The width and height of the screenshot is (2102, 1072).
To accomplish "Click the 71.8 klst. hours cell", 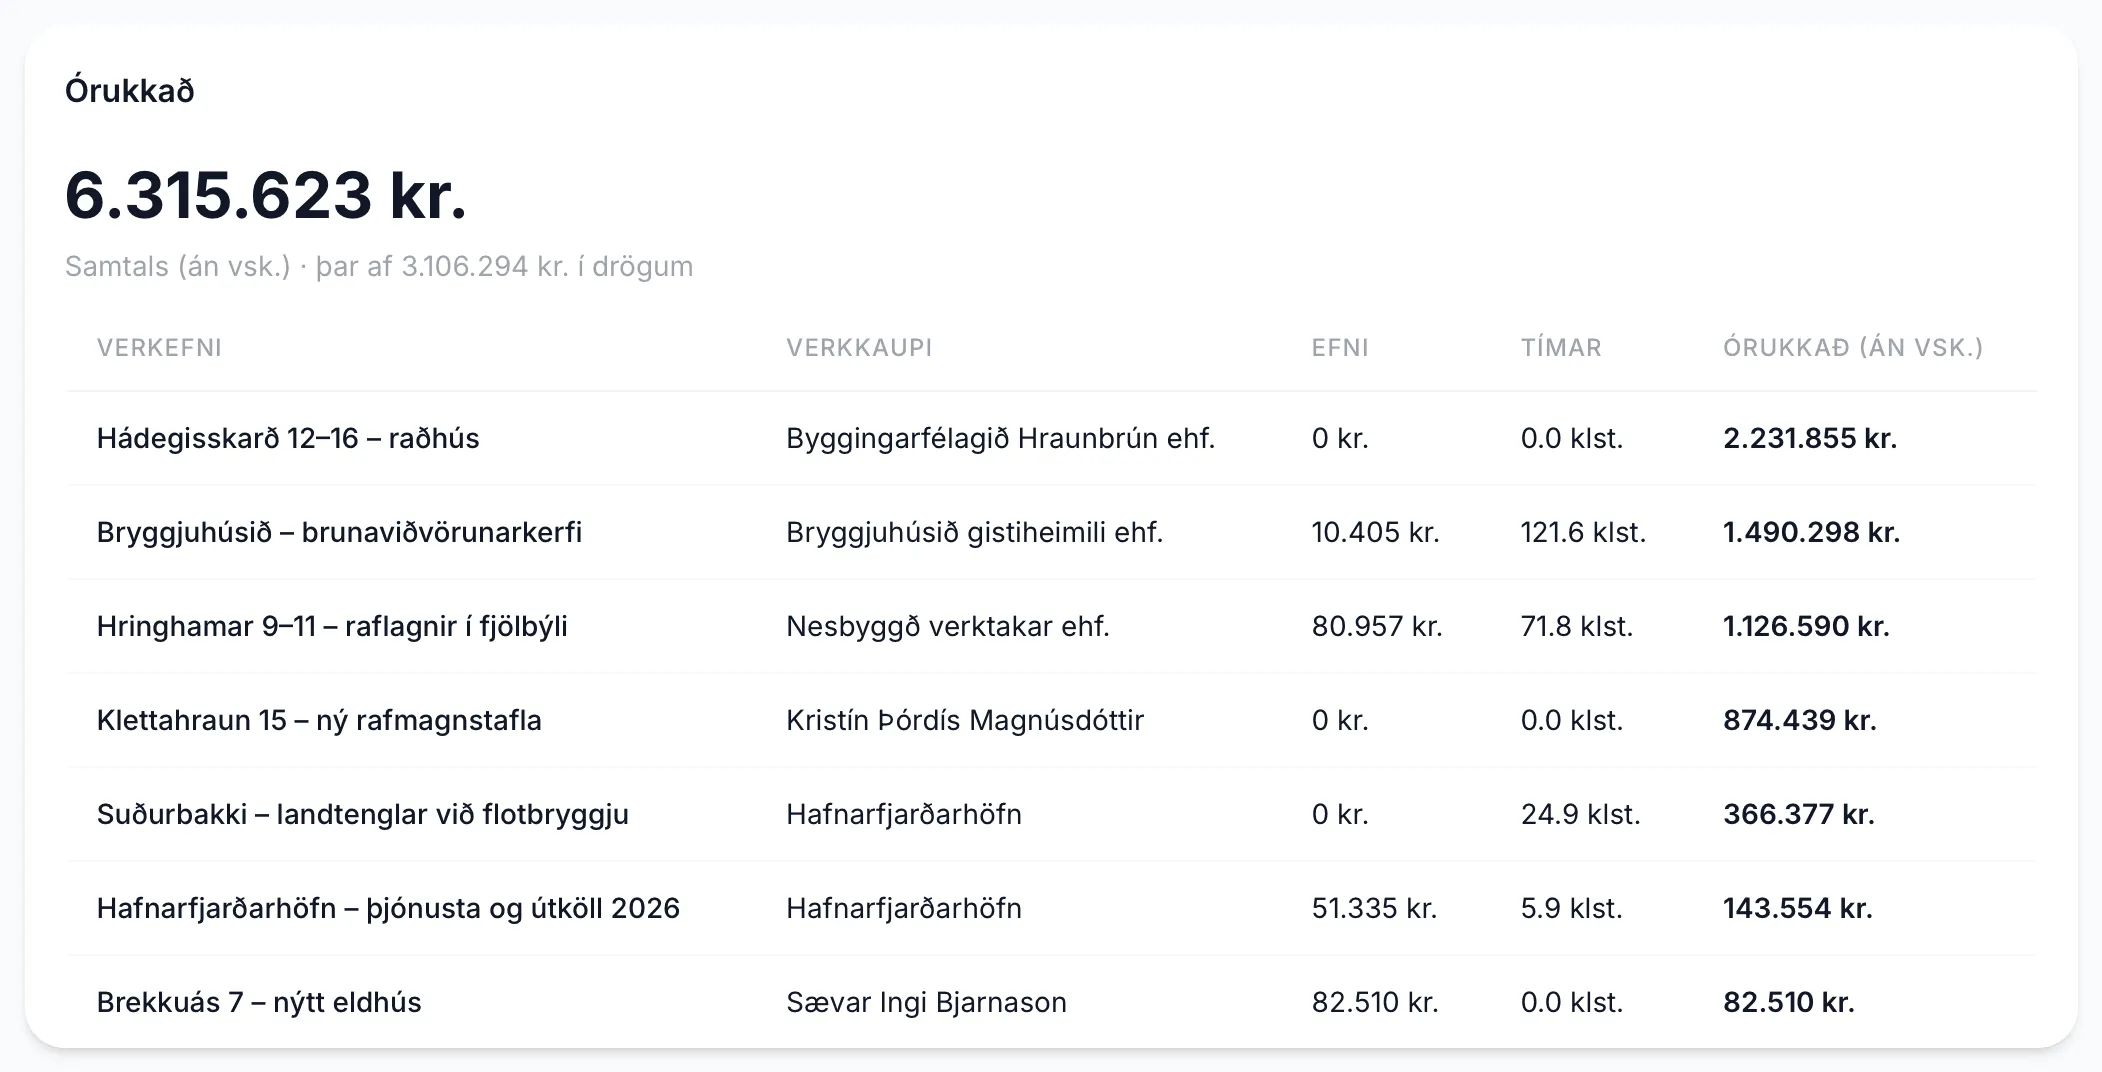I will click(x=1577, y=626).
